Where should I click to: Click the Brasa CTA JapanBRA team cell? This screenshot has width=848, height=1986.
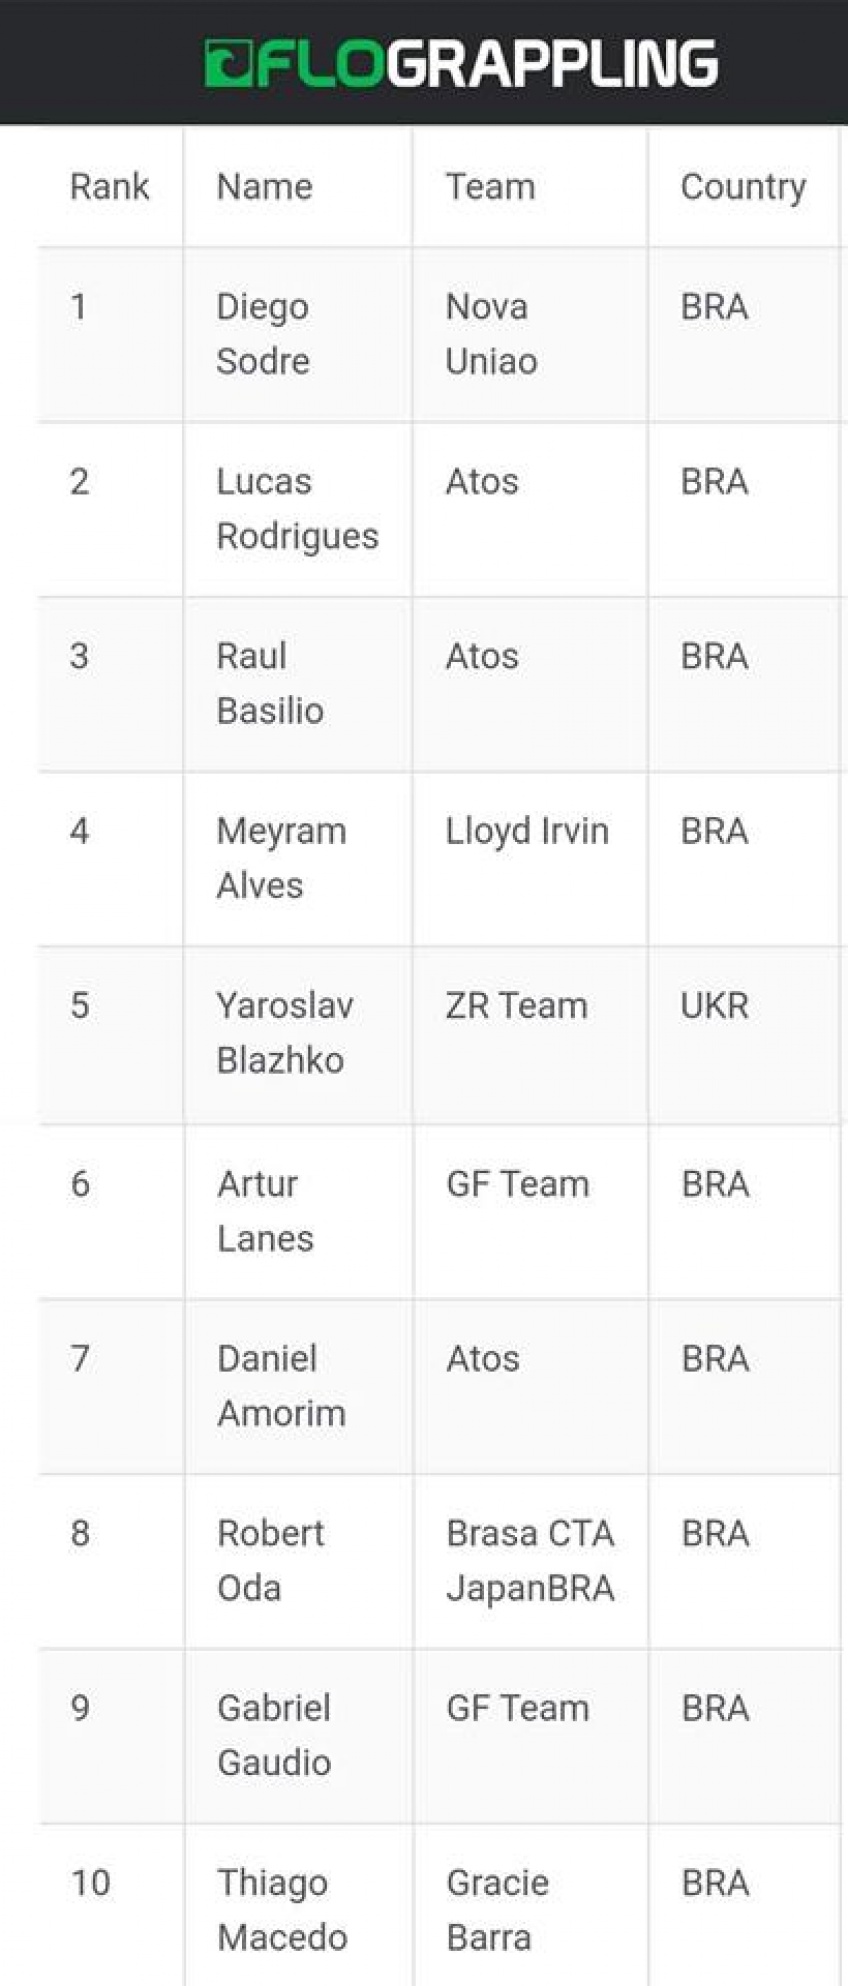(531, 1561)
